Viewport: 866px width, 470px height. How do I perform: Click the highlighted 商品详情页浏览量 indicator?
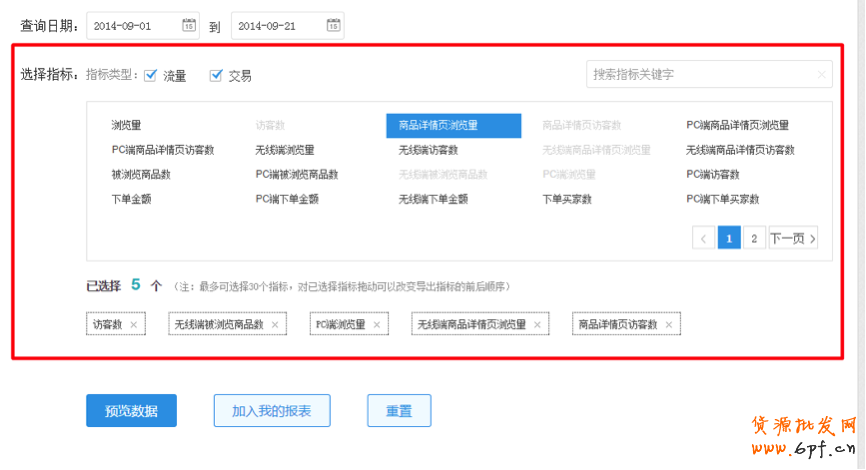coord(453,125)
